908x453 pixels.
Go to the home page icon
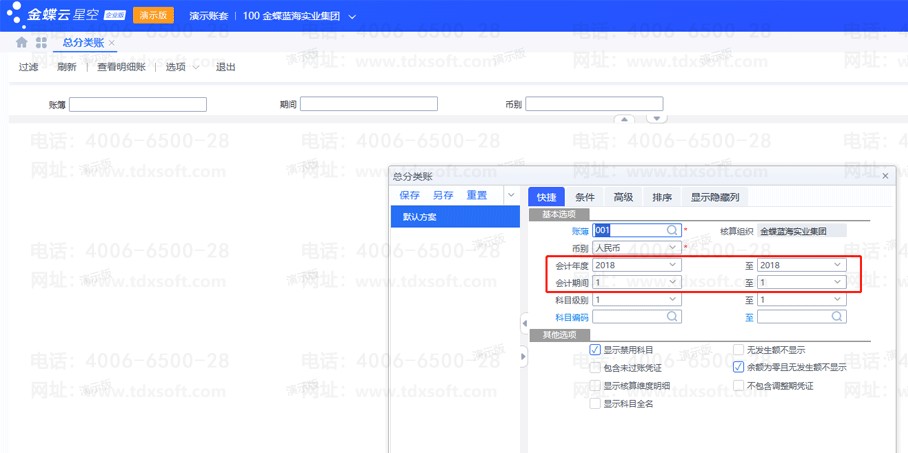[x=22, y=43]
